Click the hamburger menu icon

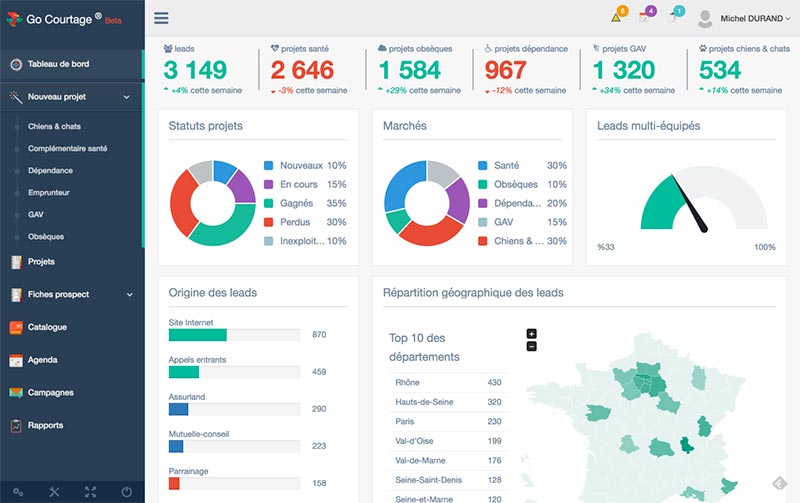pos(161,18)
